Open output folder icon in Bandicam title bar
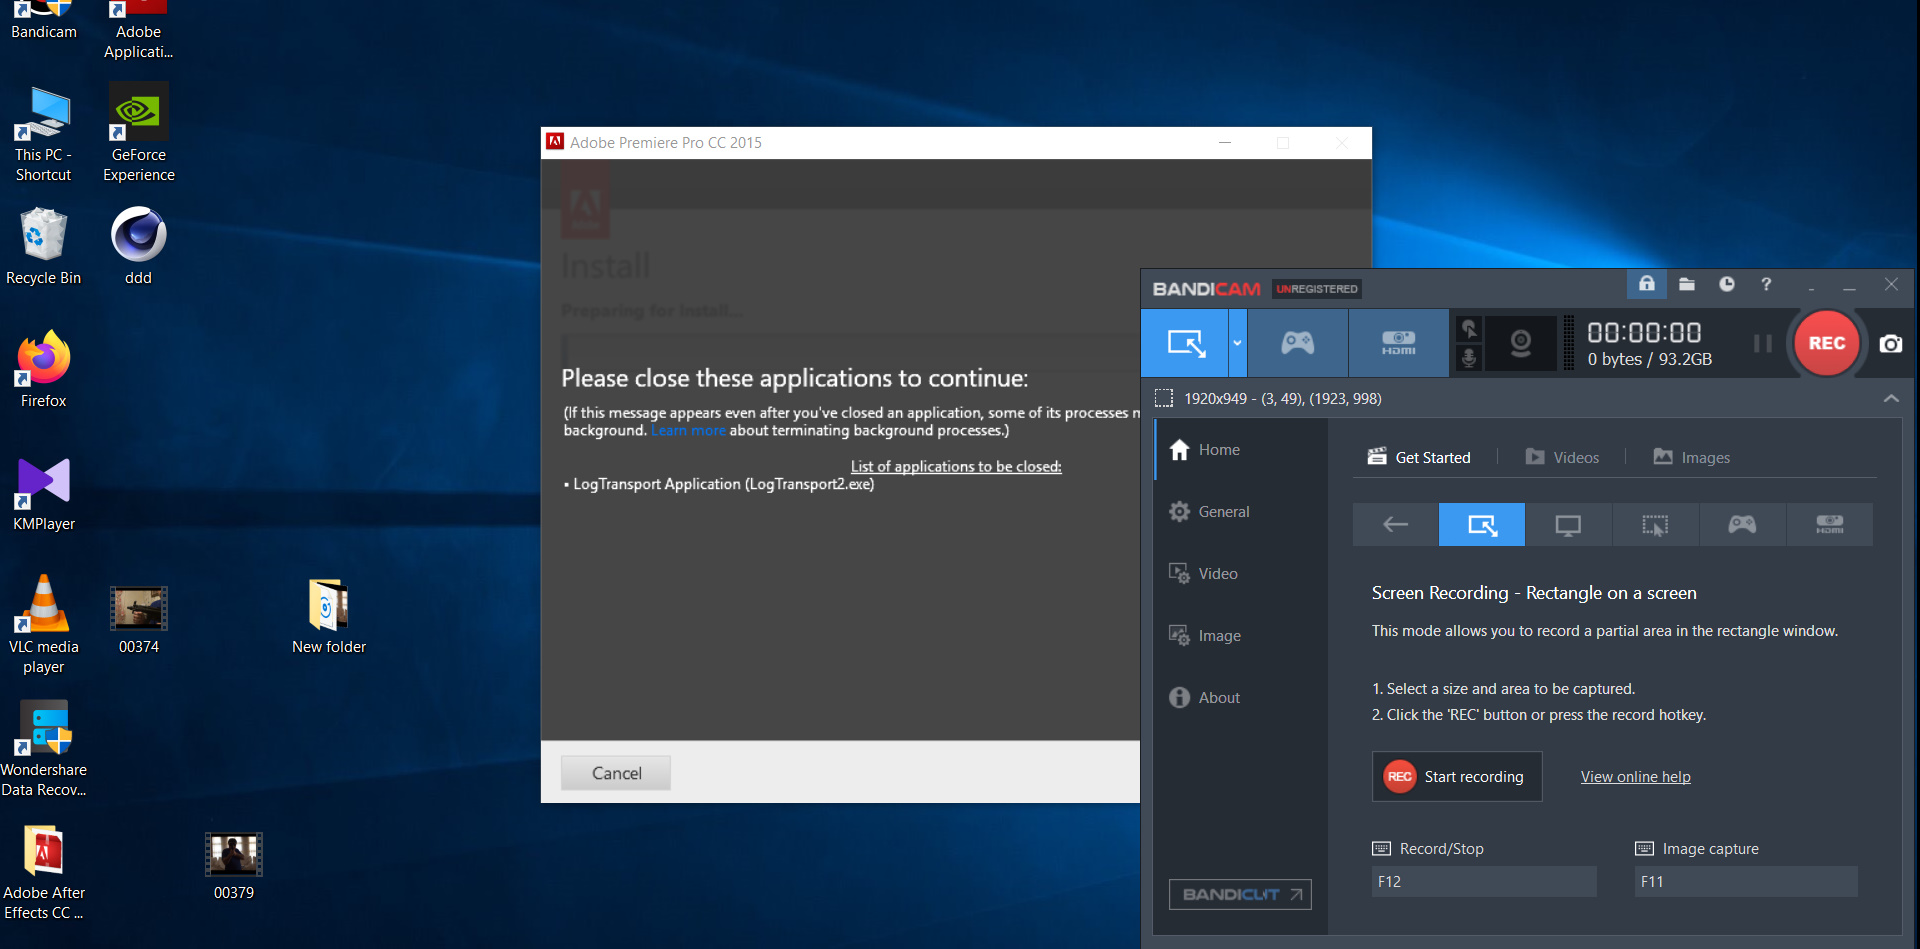1920x949 pixels. [1687, 284]
